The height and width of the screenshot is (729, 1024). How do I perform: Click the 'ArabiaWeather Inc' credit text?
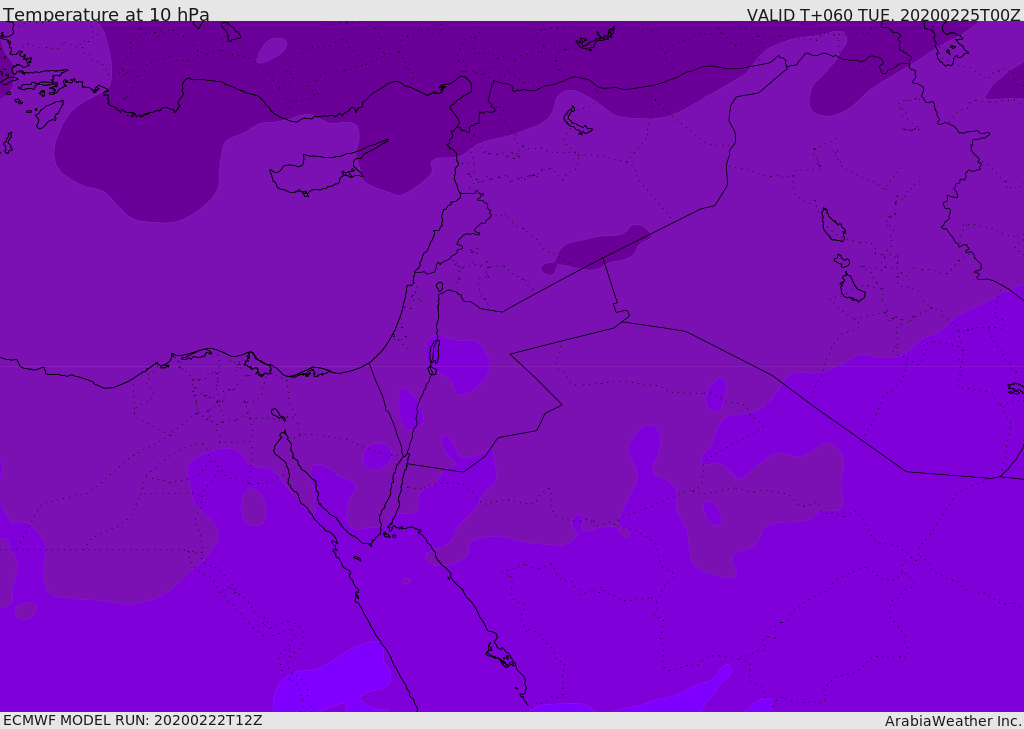[x=952, y=721]
